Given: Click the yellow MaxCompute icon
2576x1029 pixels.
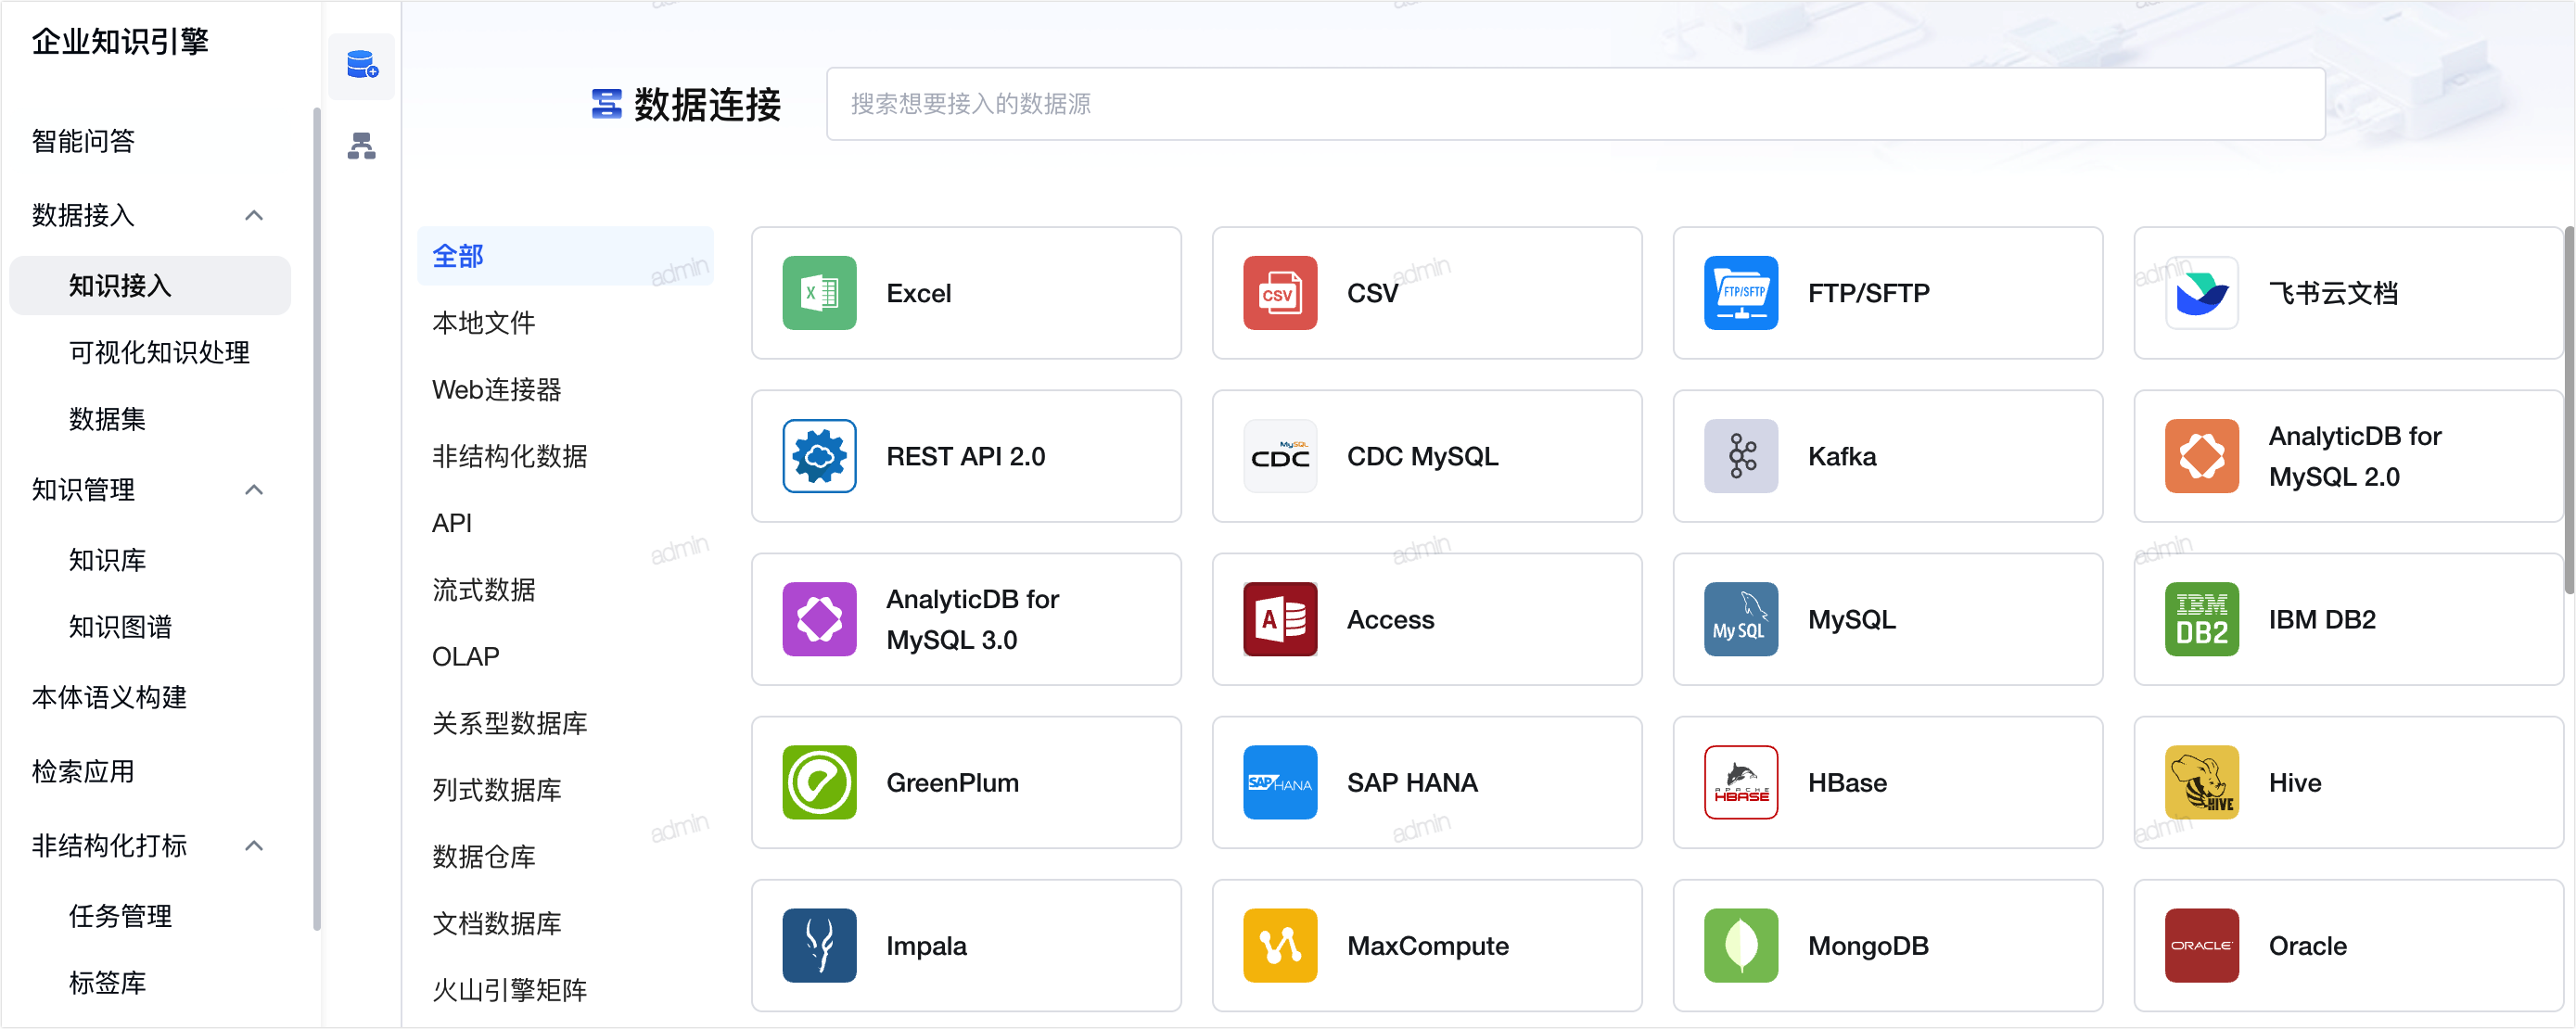Looking at the screenshot, I should point(1280,945).
